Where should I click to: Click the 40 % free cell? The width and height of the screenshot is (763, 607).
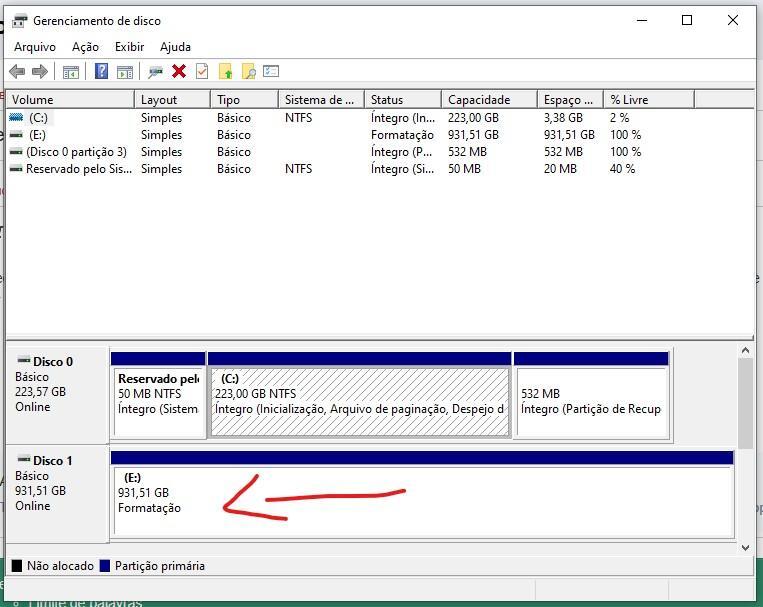622,169
